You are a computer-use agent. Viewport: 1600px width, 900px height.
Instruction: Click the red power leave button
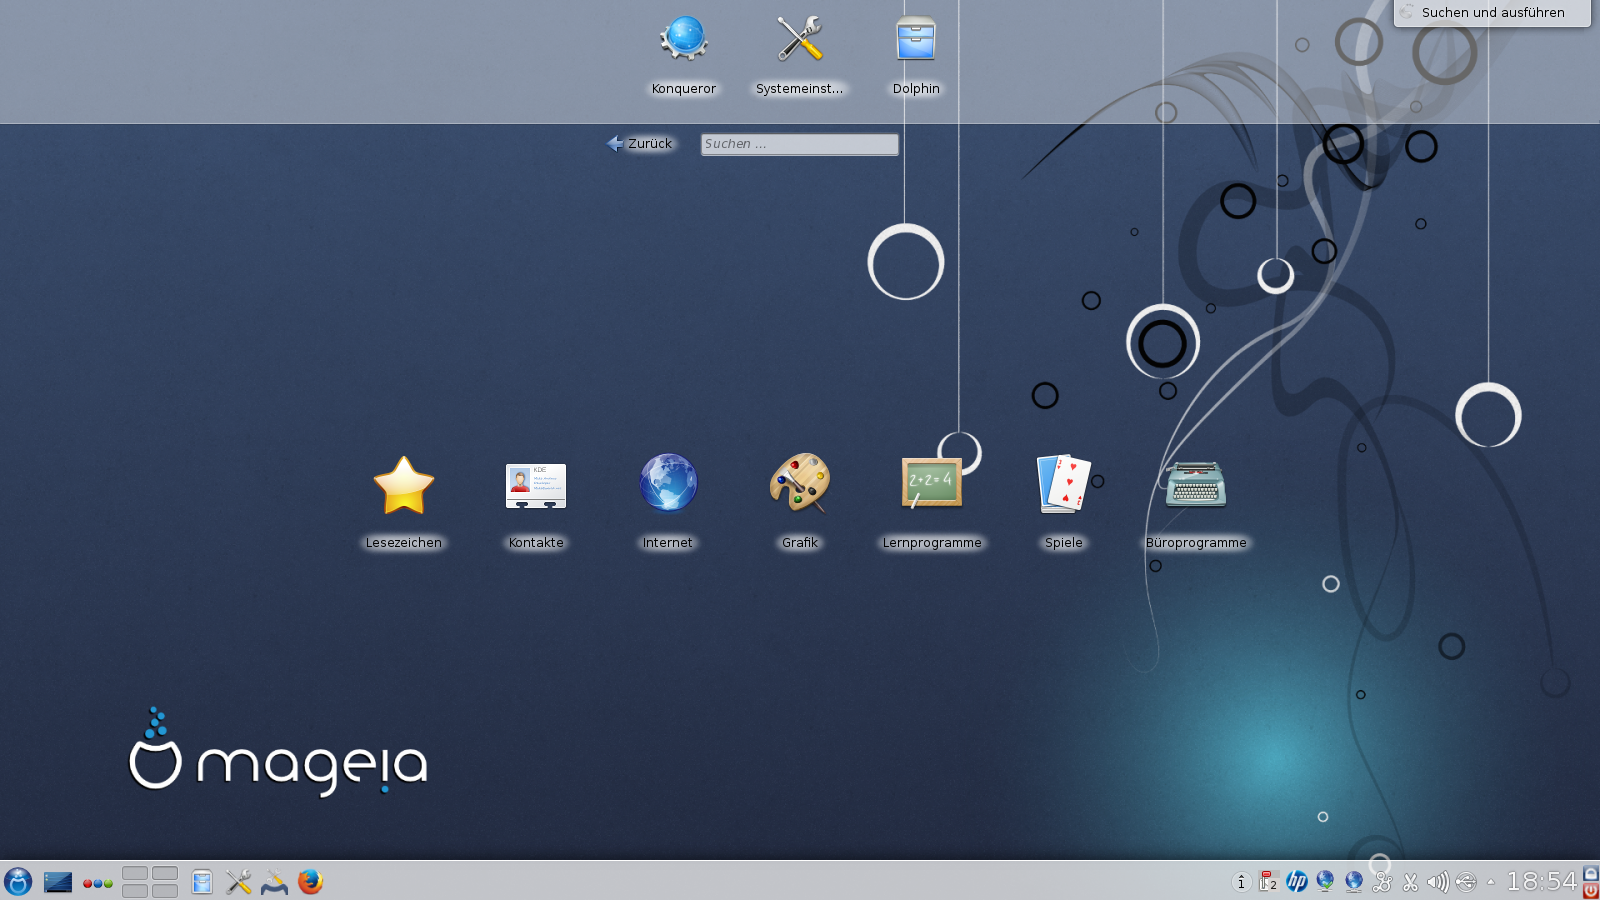click(x=1591, y=891)
